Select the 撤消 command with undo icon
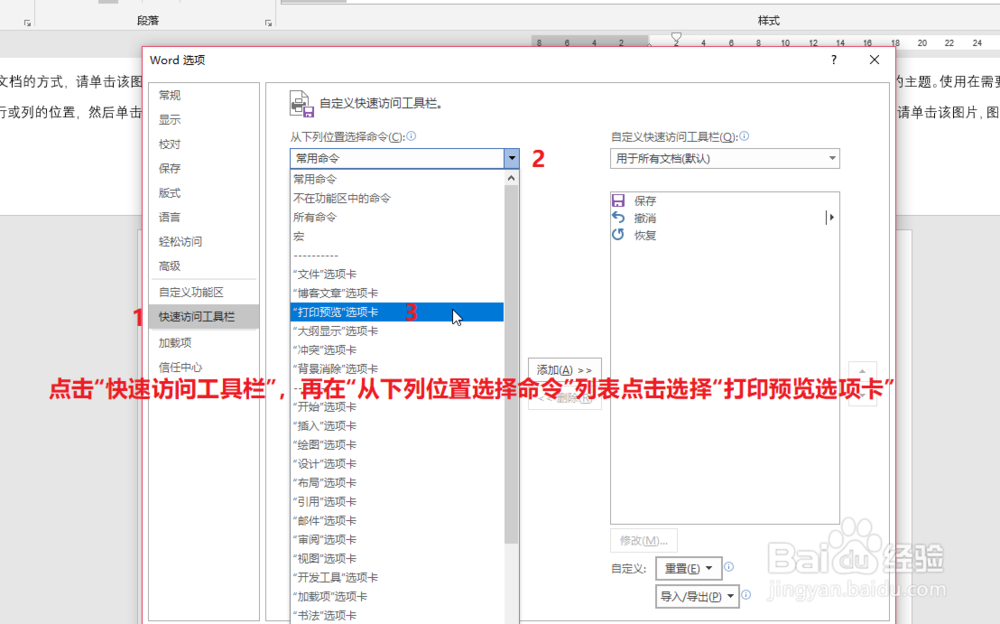Viewport: 1000px width, 624px height. pos(724,218)
